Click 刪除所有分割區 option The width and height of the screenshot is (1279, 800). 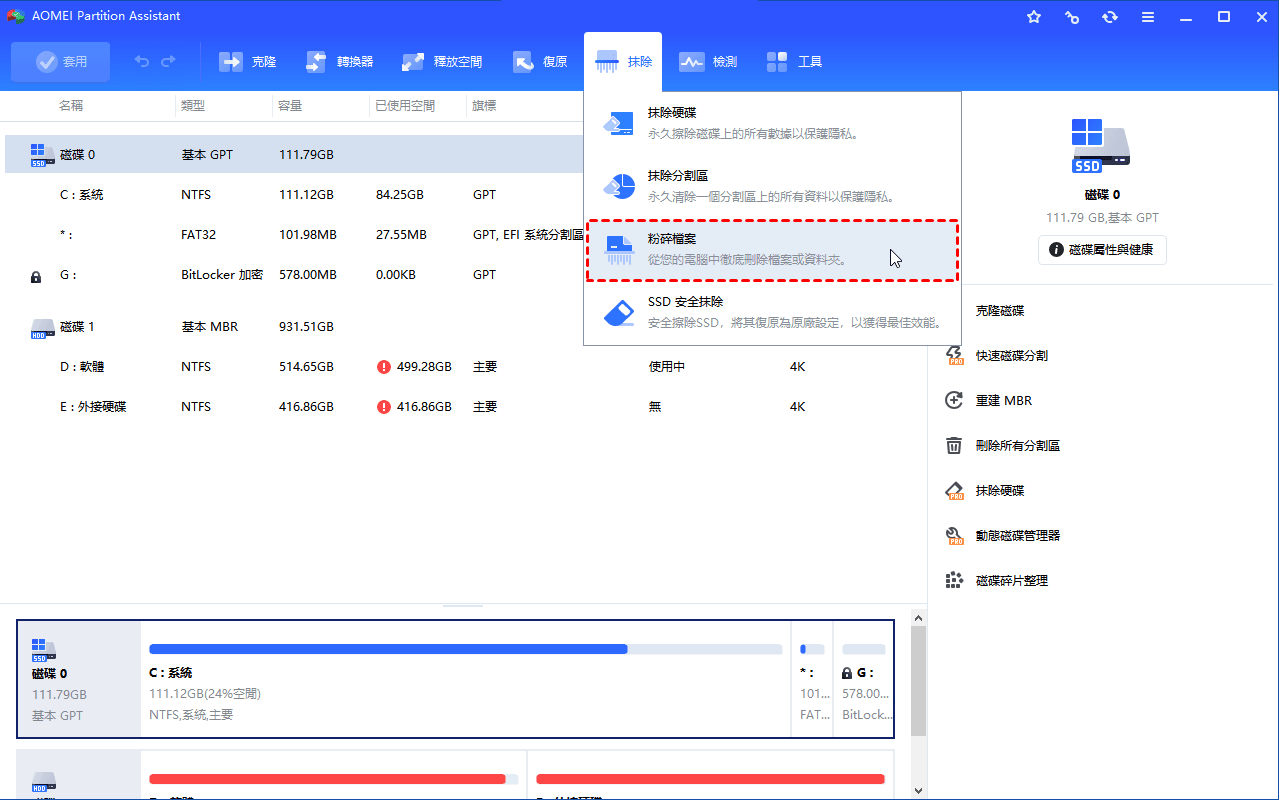click(1018, 445)
